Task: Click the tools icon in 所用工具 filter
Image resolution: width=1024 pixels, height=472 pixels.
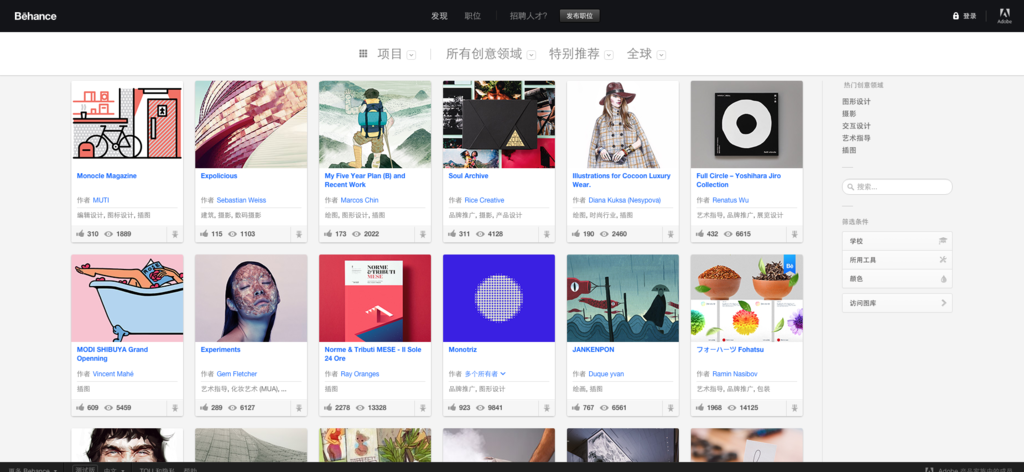Action: click(x=942, y=260)
